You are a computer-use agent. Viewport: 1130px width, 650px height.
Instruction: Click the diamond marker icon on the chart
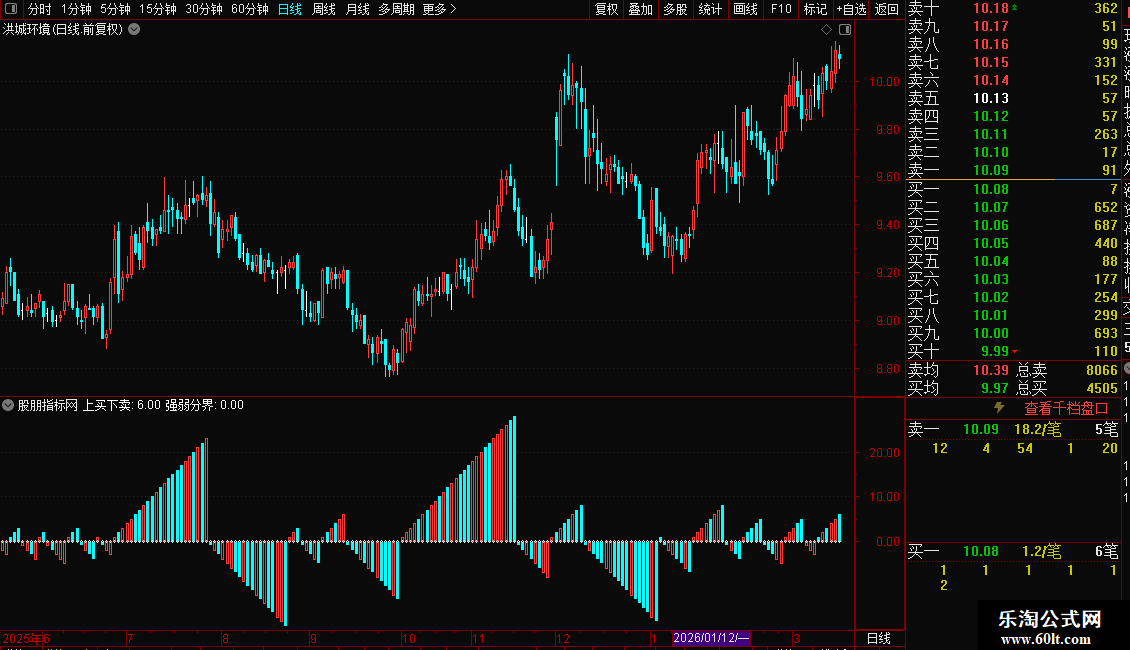click(x=827, y=30)
